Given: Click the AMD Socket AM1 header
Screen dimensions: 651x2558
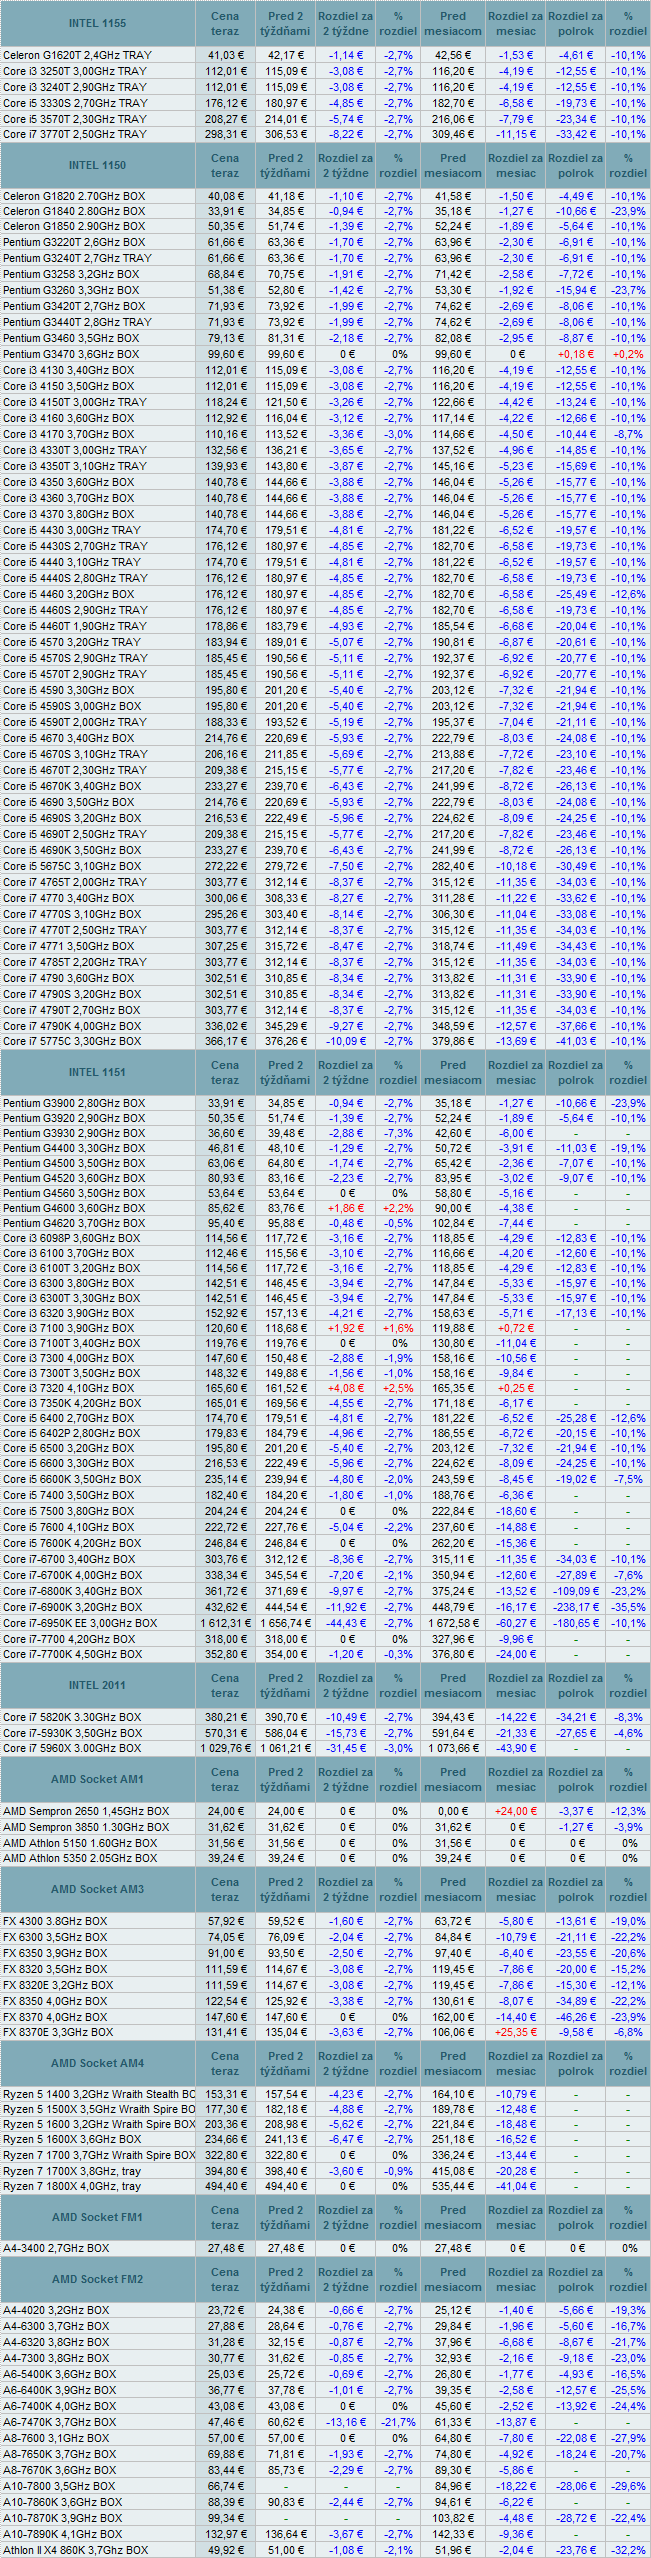Looking at the screenshot, I should (x=97, y=1779).
